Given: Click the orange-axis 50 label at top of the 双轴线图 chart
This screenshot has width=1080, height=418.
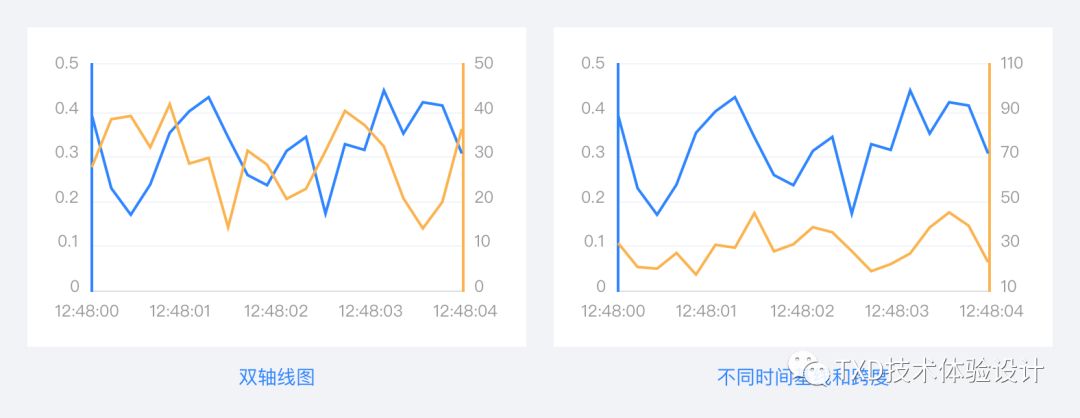Looking at the screenshot, I should click(x=484, y=63).
